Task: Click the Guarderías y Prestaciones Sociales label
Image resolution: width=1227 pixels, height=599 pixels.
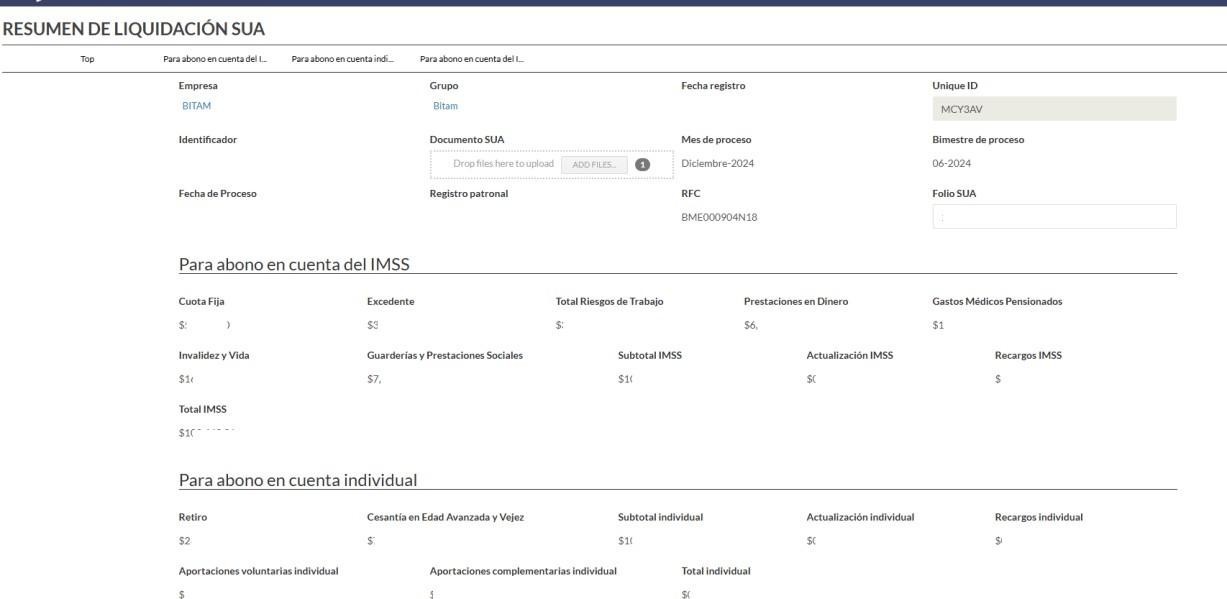Action: 445,356
